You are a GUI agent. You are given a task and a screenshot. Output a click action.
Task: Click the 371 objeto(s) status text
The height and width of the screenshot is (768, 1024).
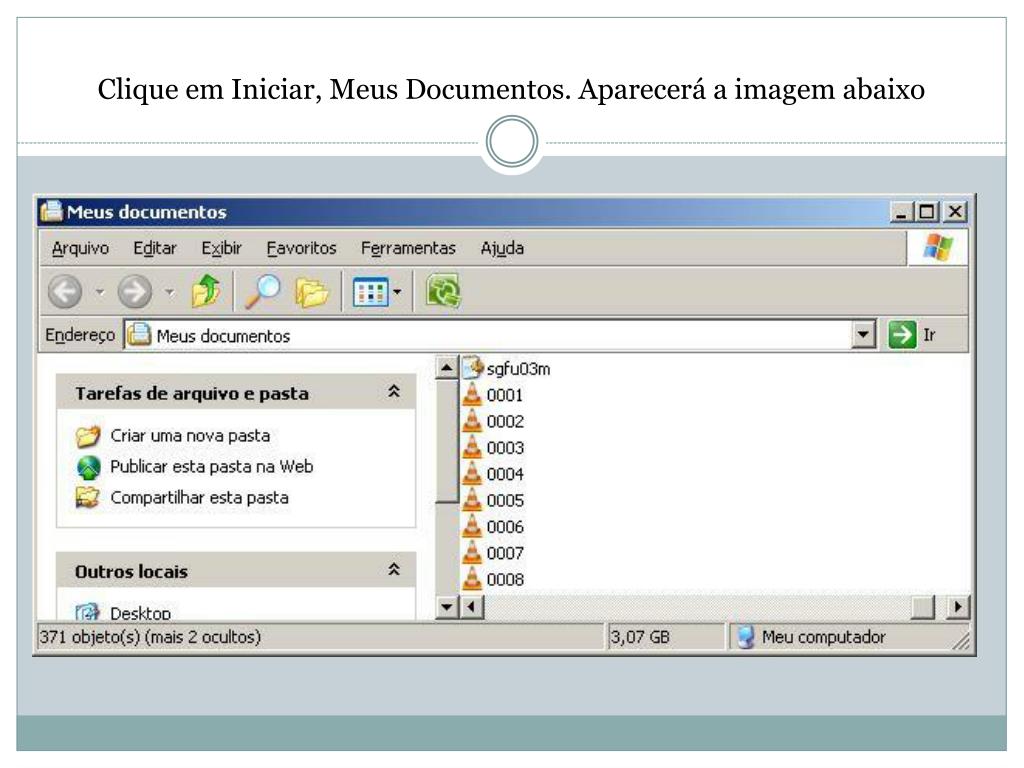150,637
